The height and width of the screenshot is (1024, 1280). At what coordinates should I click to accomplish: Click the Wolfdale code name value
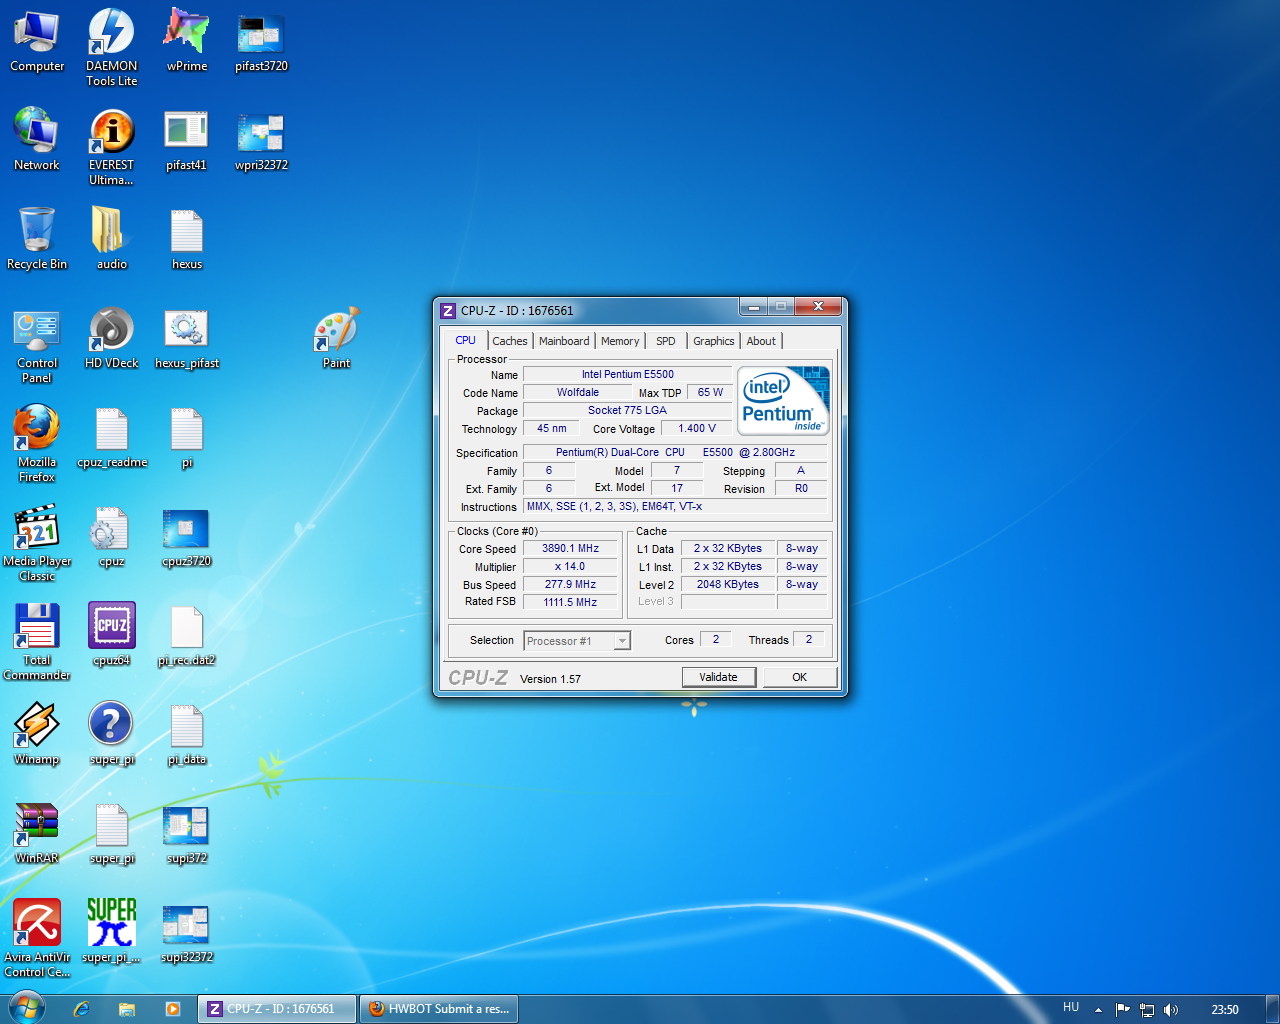pos(578,392)
